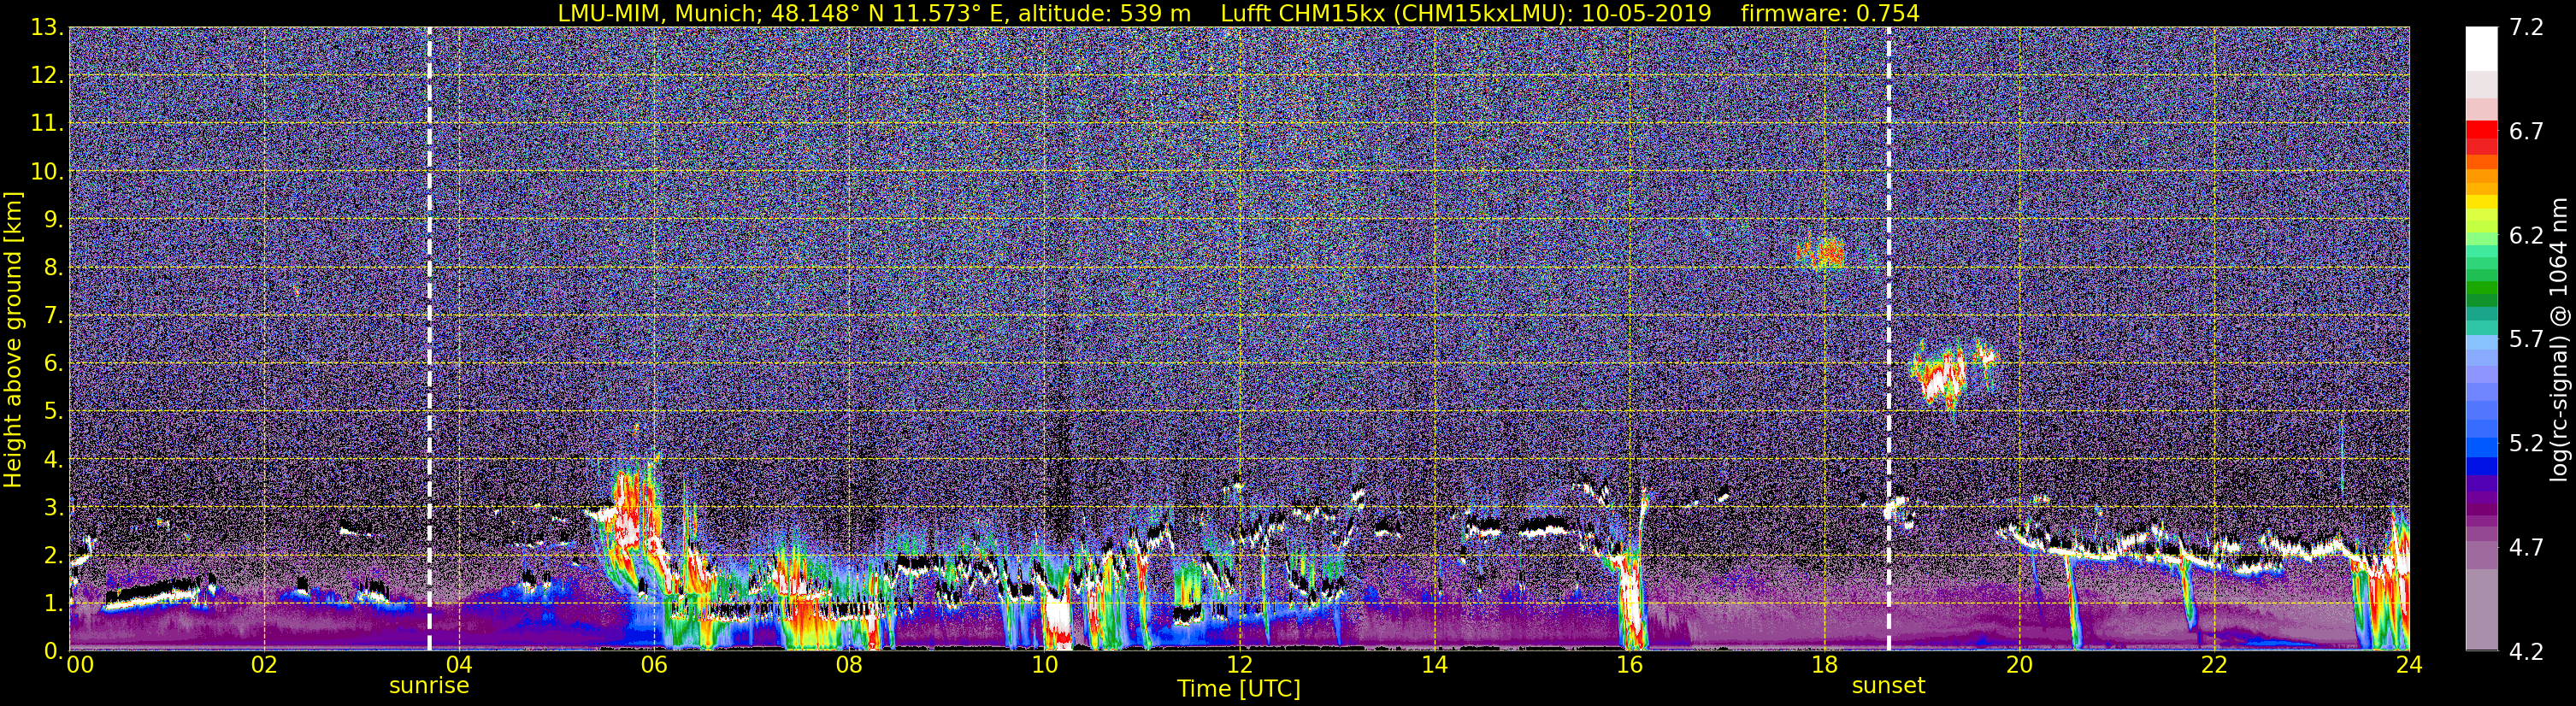Image resolution: width=2576 pixels, height=706 pixels.
Task: Click the time axis tick '20'
Action: (x=2019, y=665)
